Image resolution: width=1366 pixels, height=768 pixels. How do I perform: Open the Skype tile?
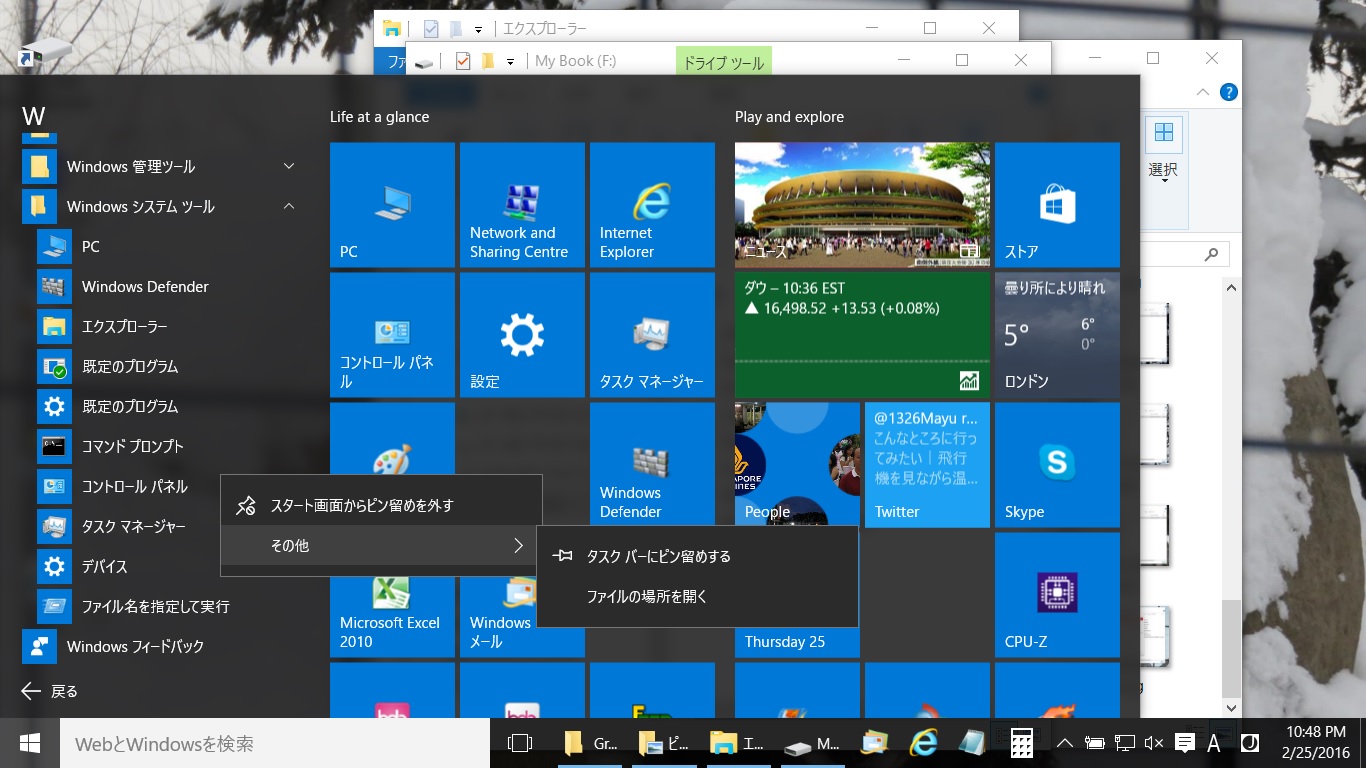coord(1057,465)
